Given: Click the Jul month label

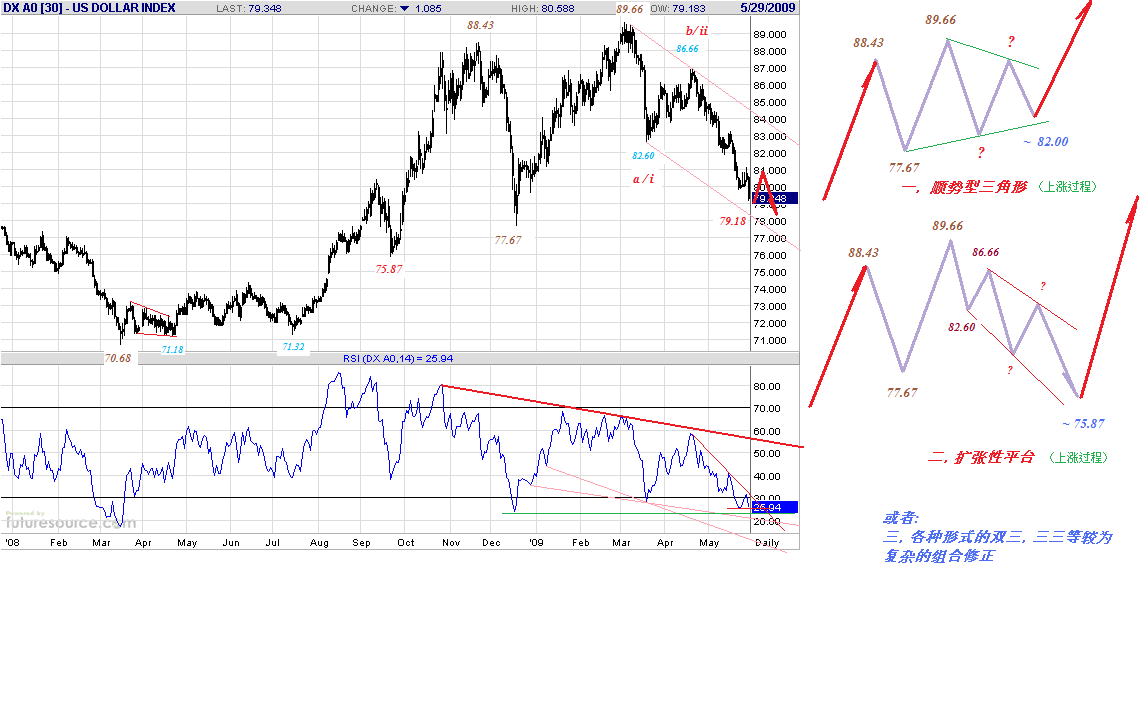Looking at the screenshot, I should tap(273, 542).
